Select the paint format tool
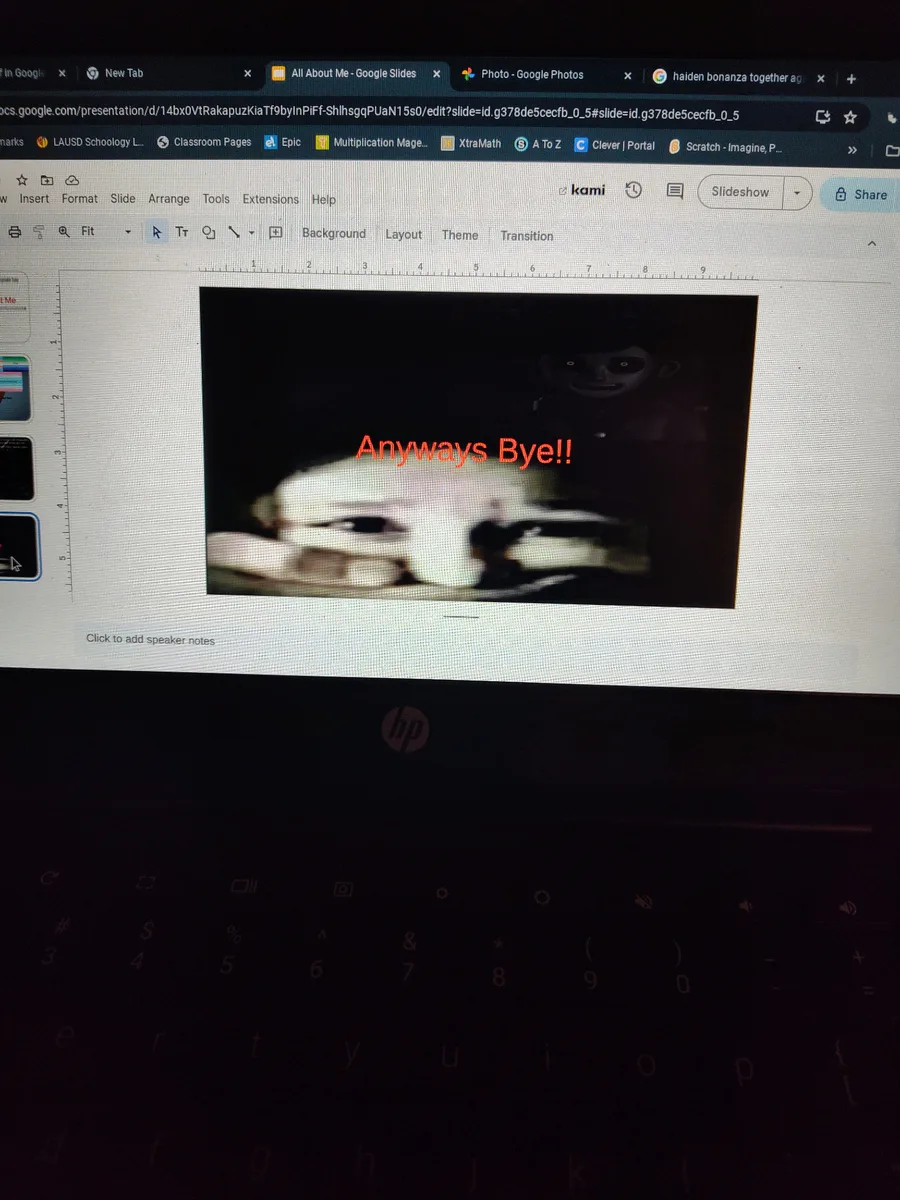This screenshot has width=900, height=1200. point(39,232)
